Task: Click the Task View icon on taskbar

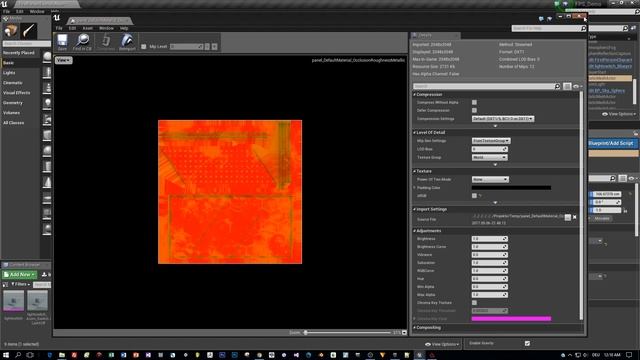Action: point(30,355)
